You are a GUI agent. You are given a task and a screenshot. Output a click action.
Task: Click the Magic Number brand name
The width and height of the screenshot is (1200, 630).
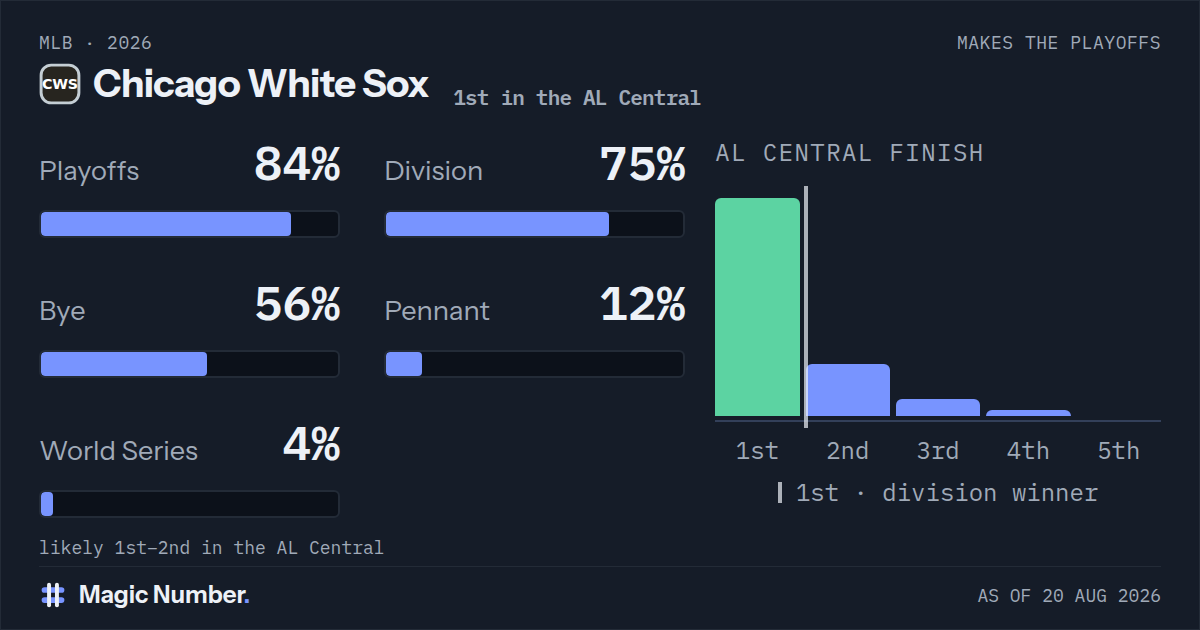pyautogui.click(x=164, y=595)
